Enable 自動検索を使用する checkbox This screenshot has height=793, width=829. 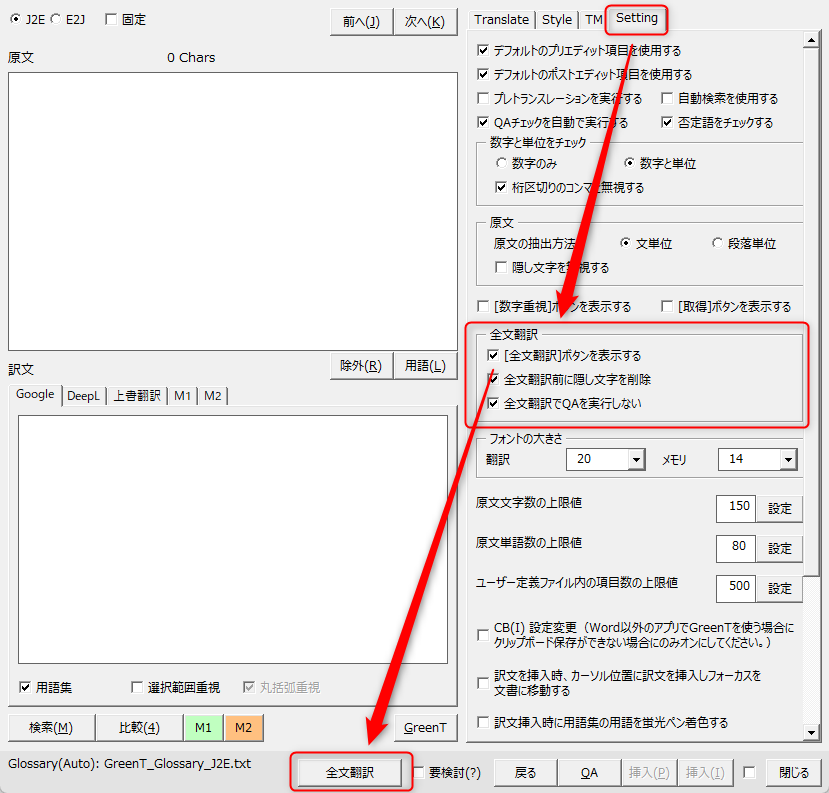[668, 99]
